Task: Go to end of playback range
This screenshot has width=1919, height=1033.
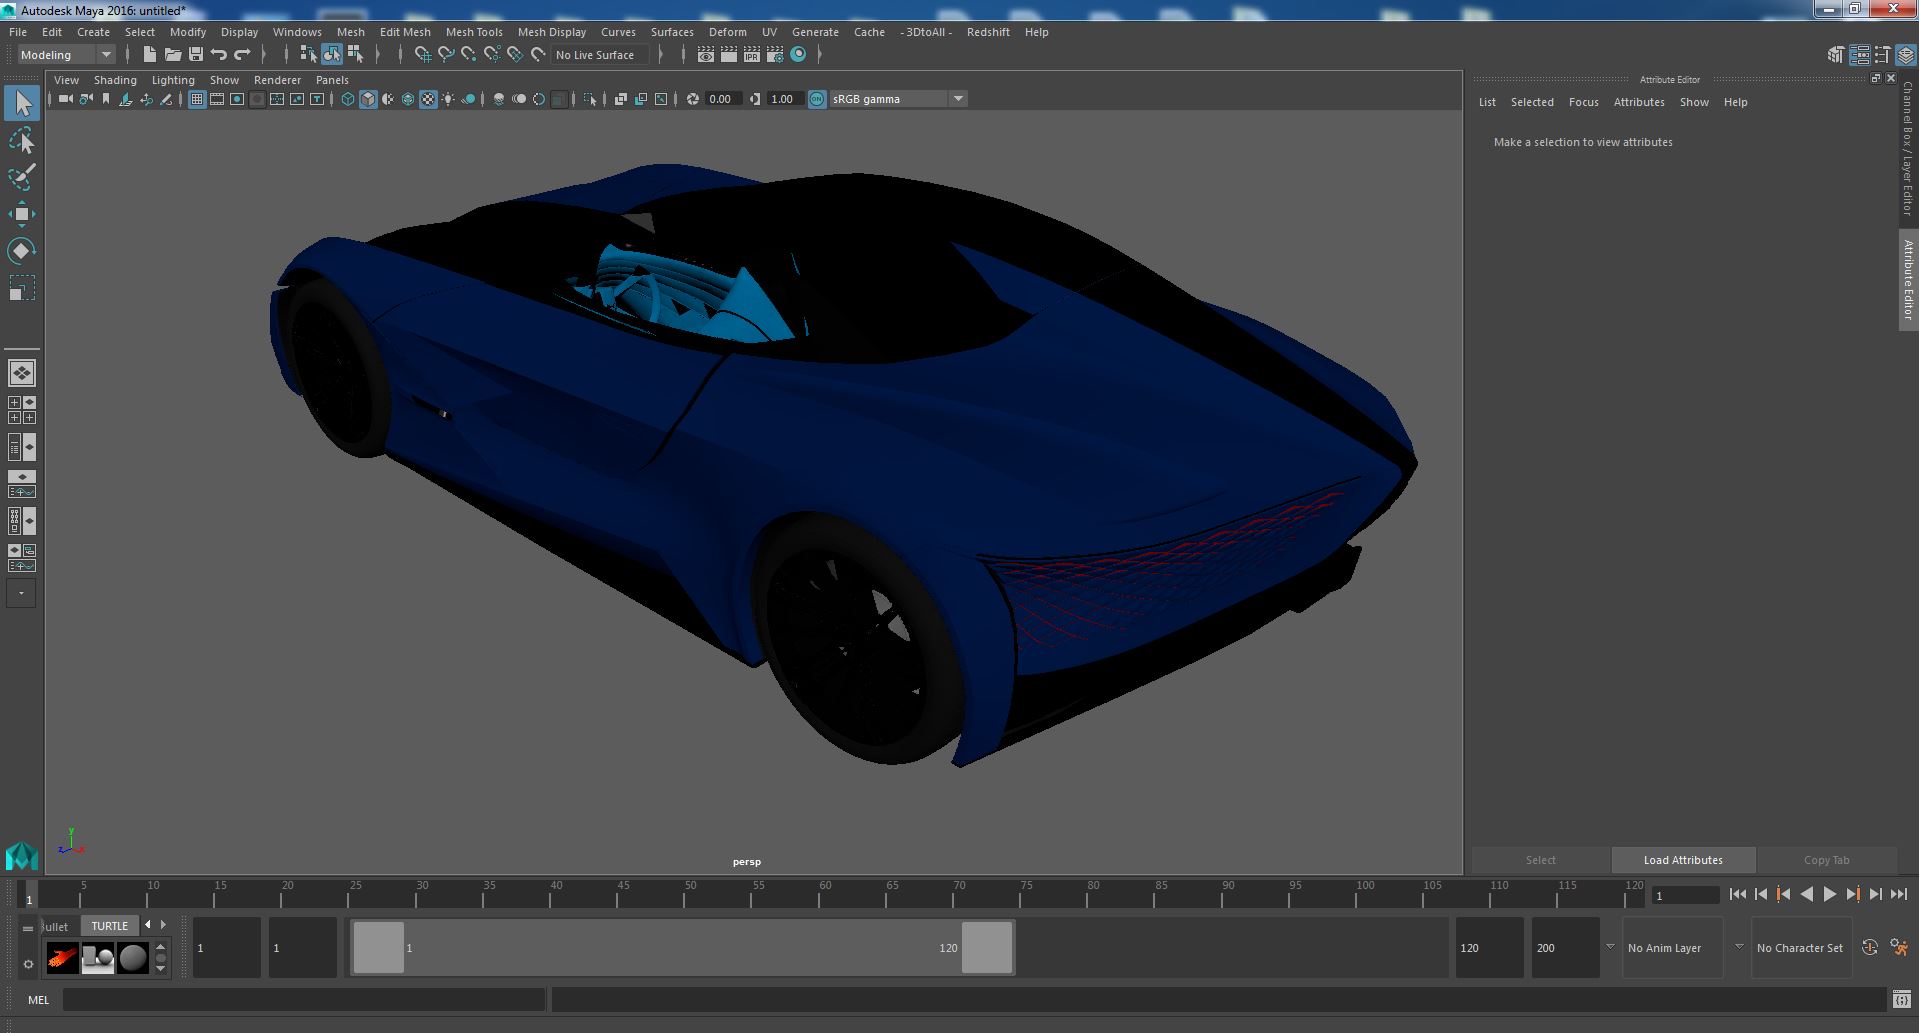Action: [x=1898, y=895]
